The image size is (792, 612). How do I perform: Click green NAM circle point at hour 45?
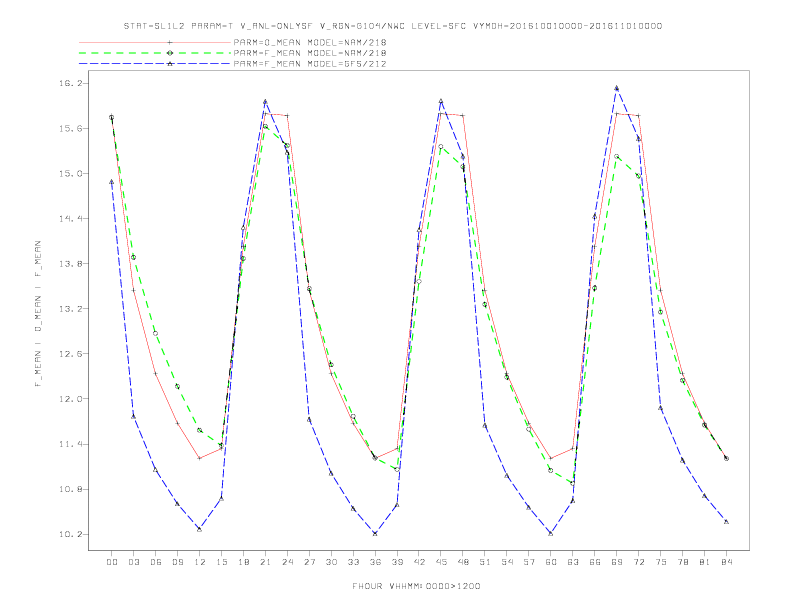click(x=441, y=147)
